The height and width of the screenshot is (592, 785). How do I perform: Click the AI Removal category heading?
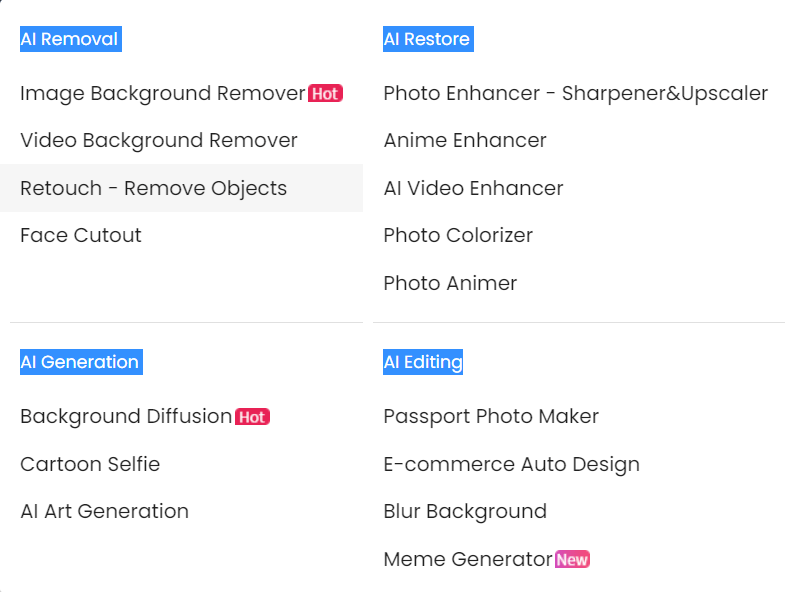[x=70, y=40]
